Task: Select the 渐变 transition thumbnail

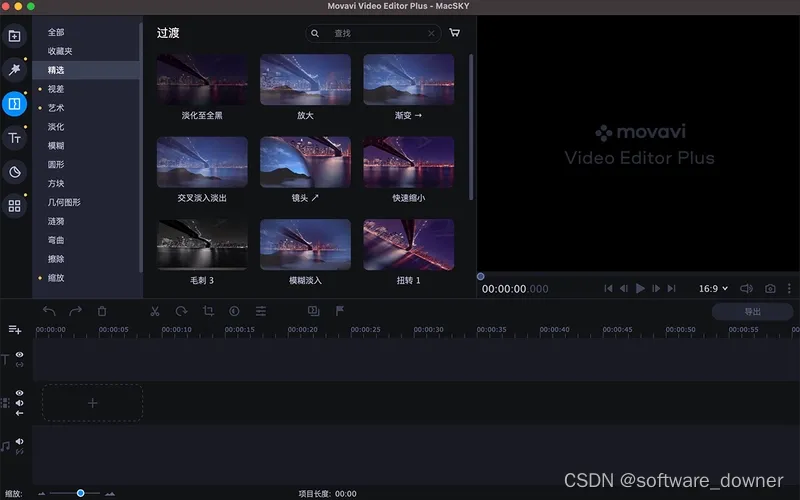Action: pyautogui.click(x=409, y=80)
